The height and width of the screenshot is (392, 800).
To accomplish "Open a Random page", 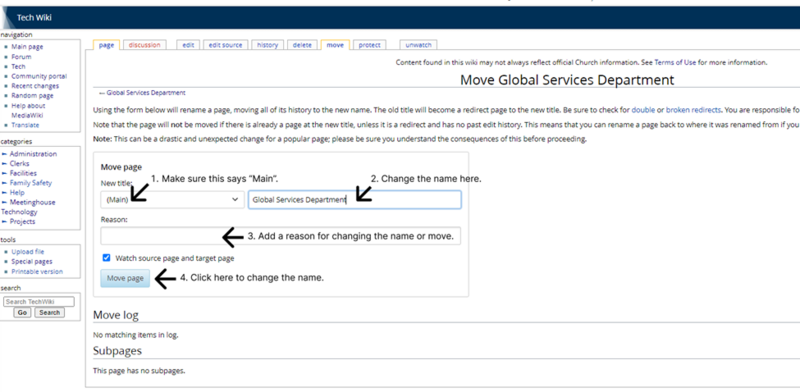I will coord(32,95).
